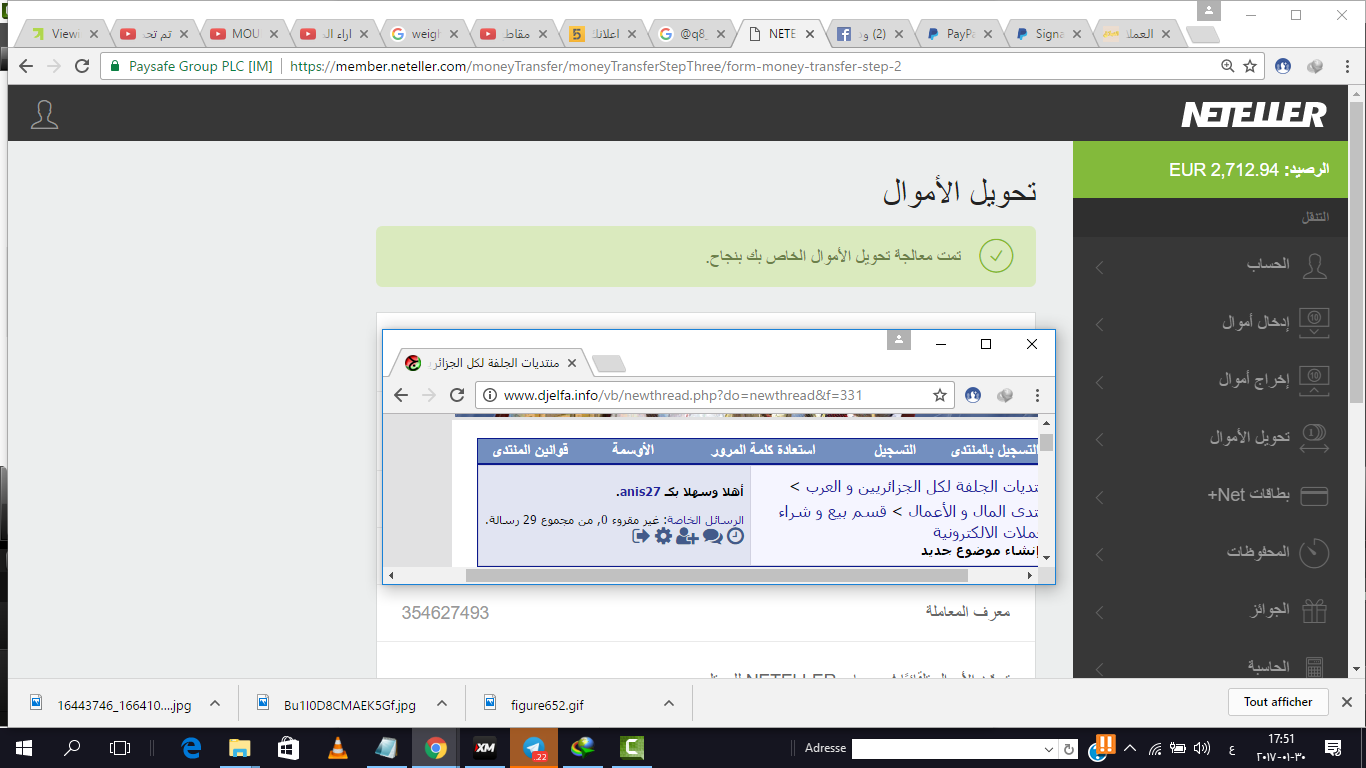
Task: Click the djelfa.info address bar
Action: [x=715, y=395]
